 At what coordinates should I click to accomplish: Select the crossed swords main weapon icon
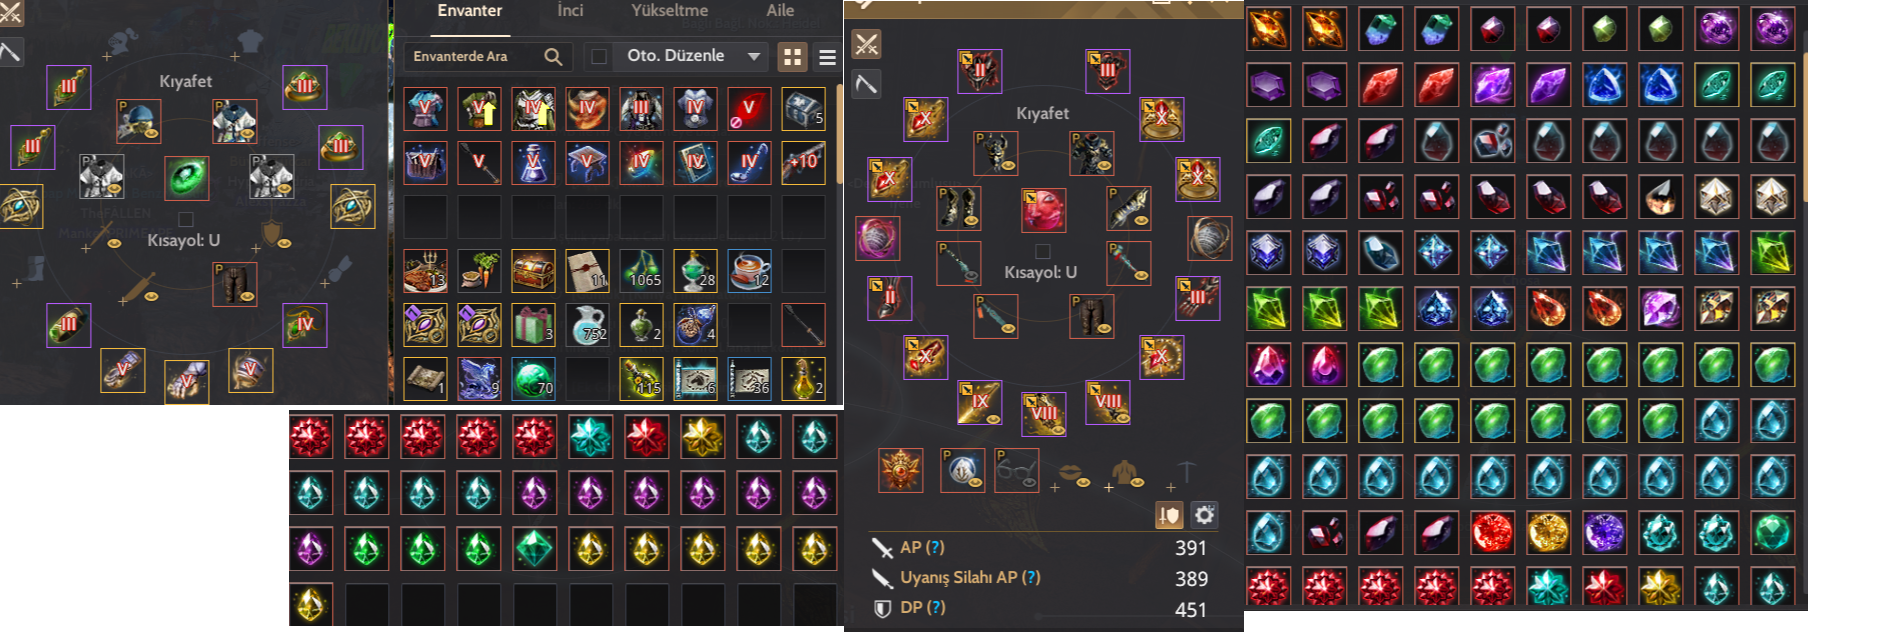pyautogui.click(x=866, y=44)
